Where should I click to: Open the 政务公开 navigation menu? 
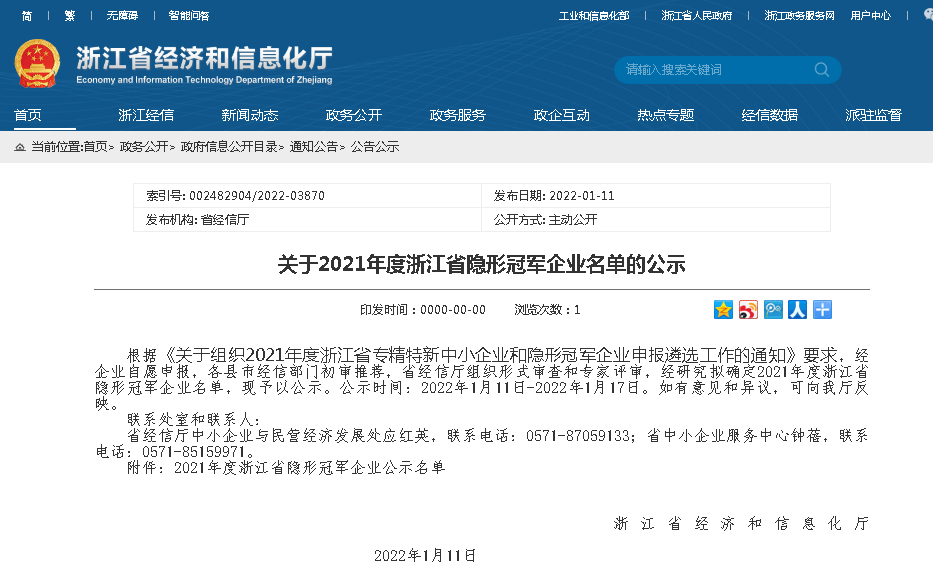tap(354, 115)
